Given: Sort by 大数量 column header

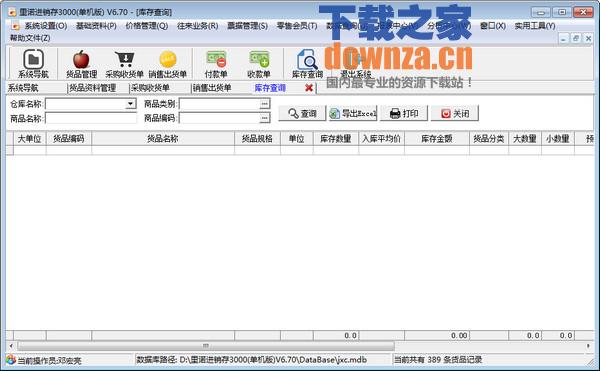Looking at the screenshot, I should (525, 138).
